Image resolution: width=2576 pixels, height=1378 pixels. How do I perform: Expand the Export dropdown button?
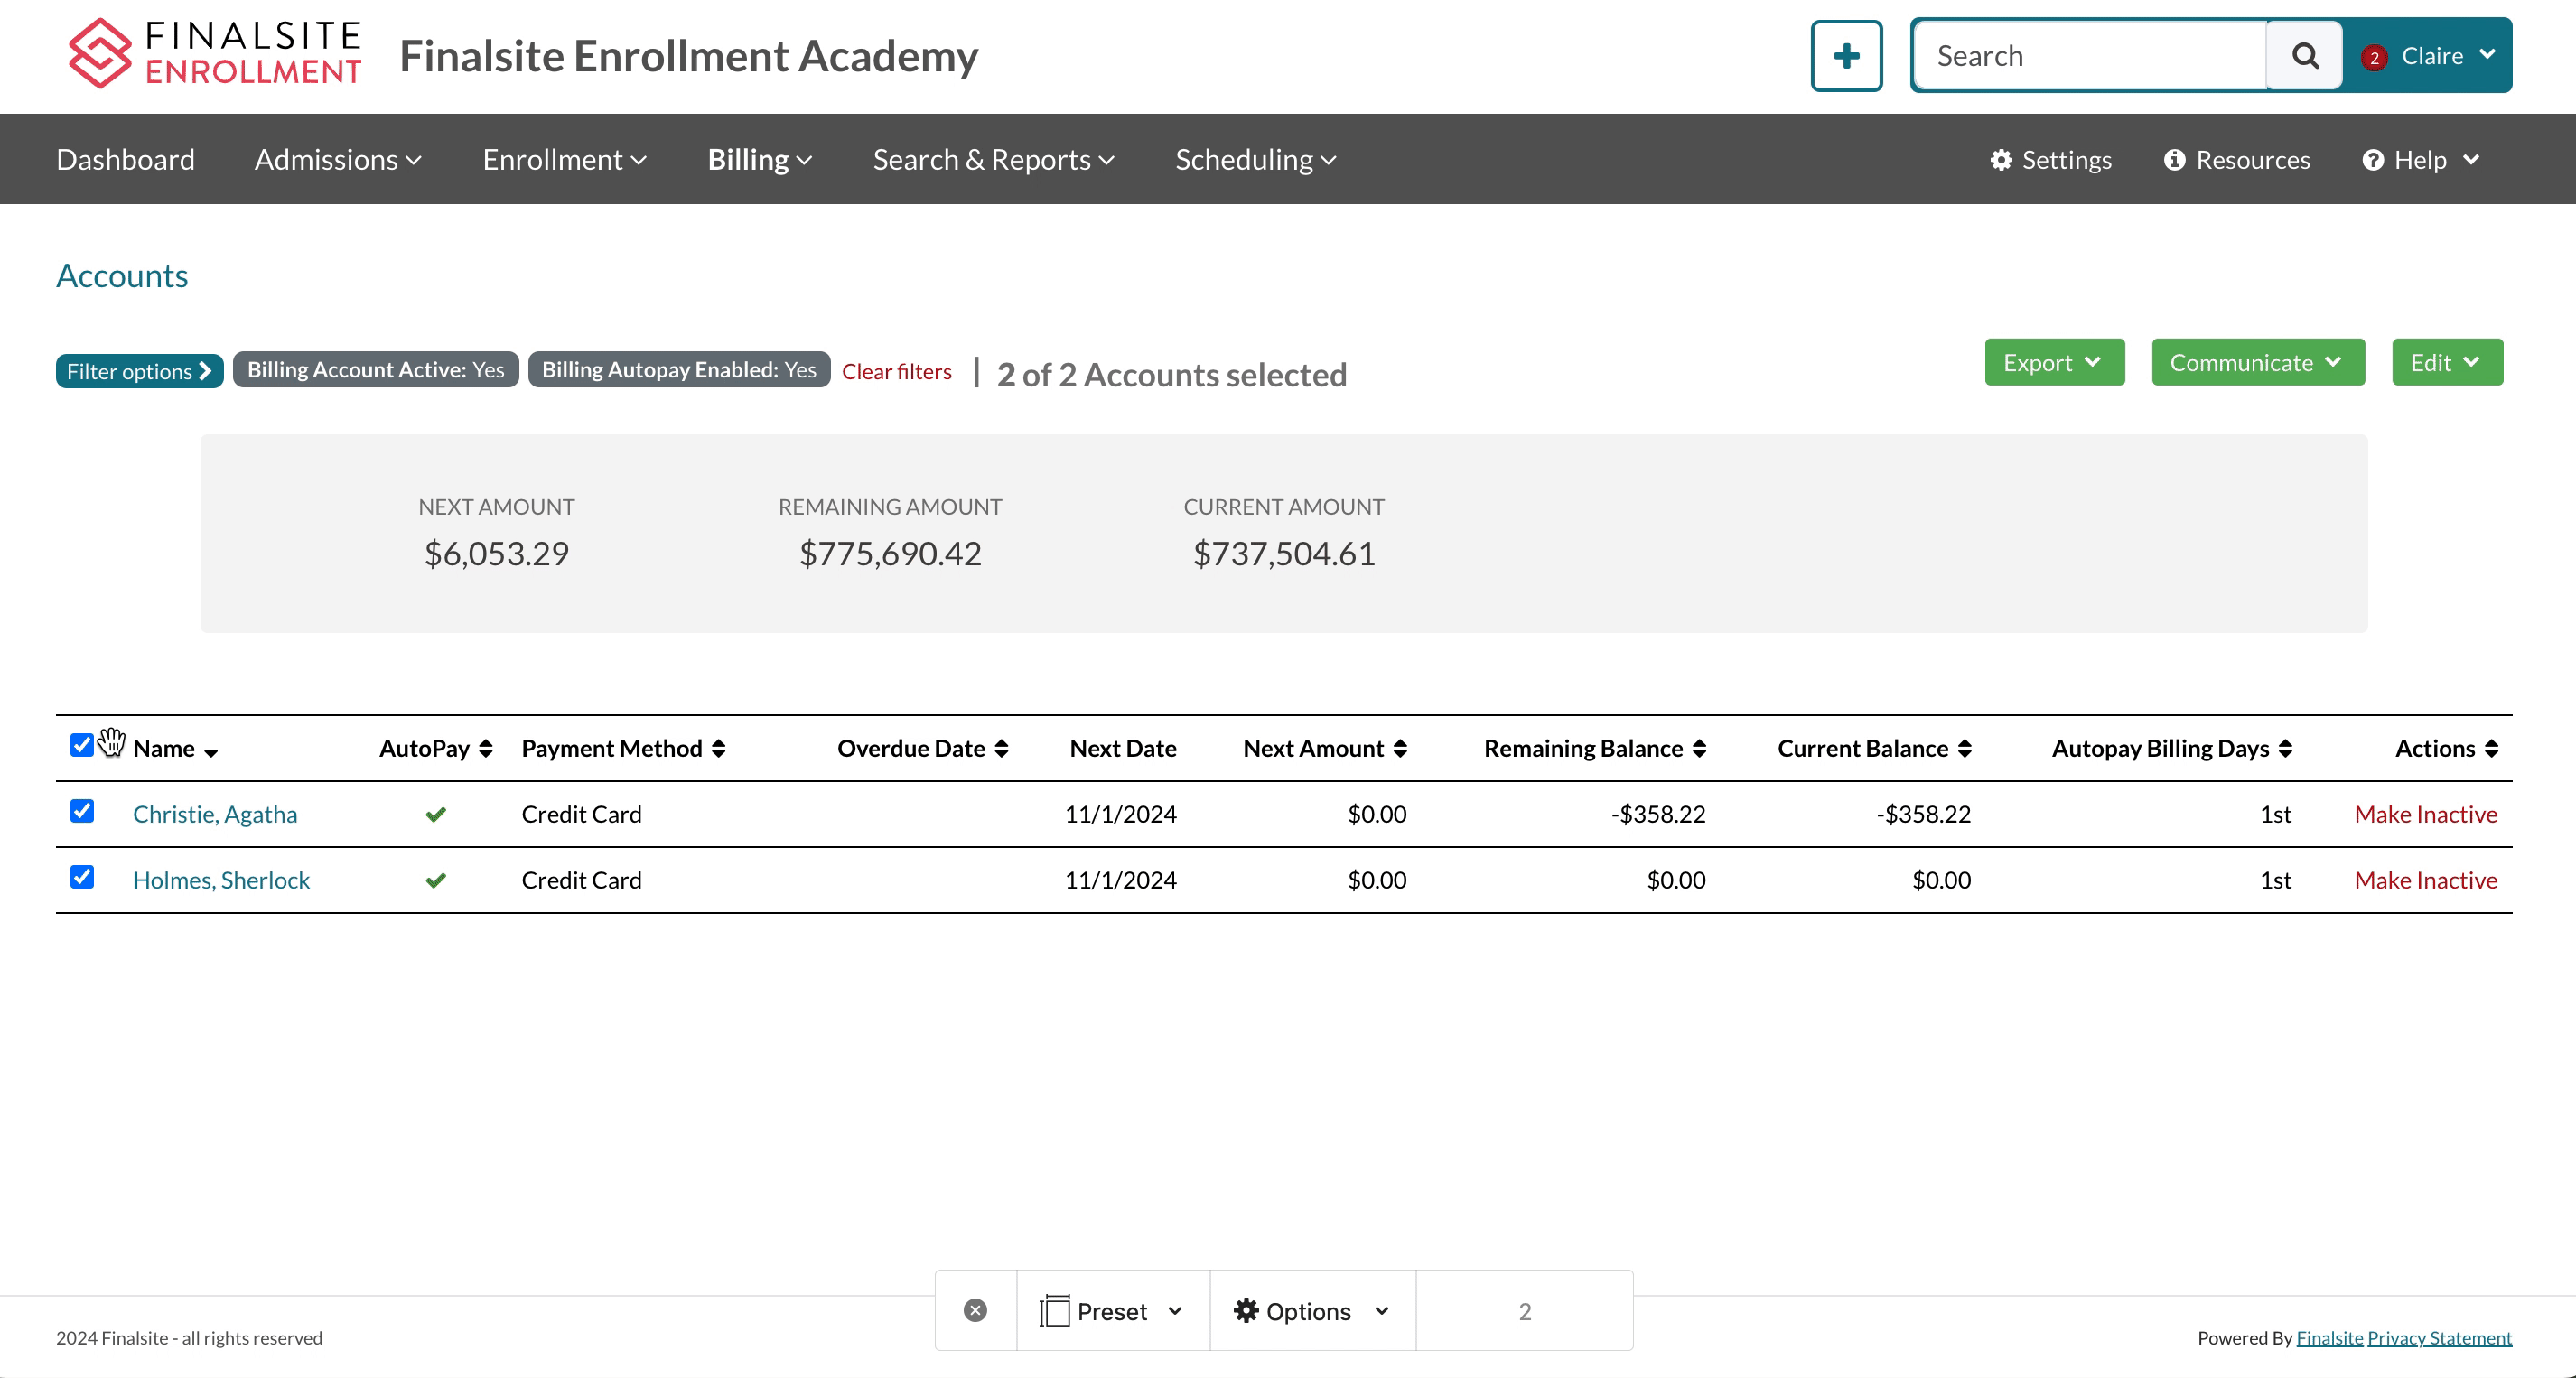(2055, 363)
